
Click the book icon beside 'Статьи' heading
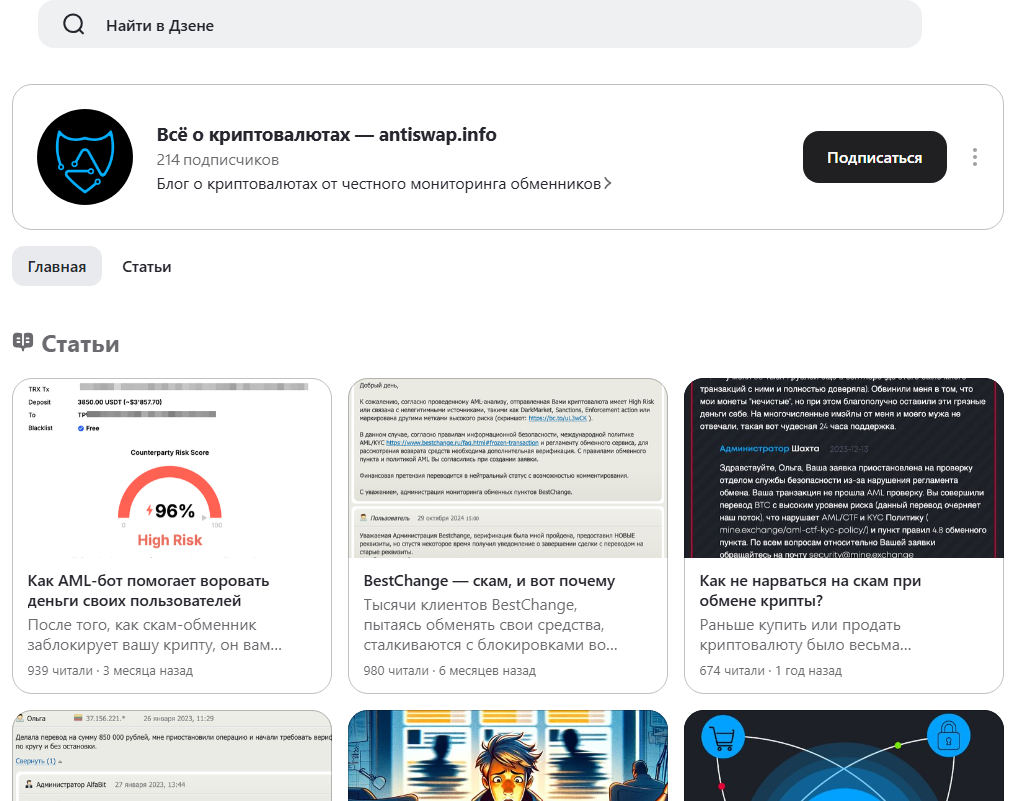click(x=23, y=342)
